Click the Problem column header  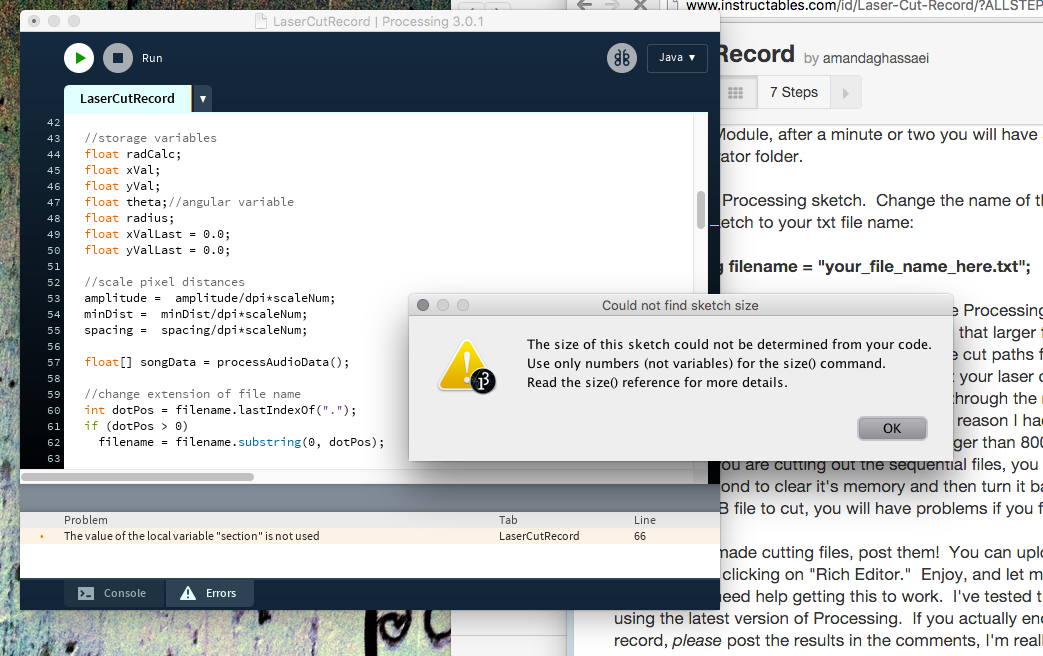pos(86,520)
